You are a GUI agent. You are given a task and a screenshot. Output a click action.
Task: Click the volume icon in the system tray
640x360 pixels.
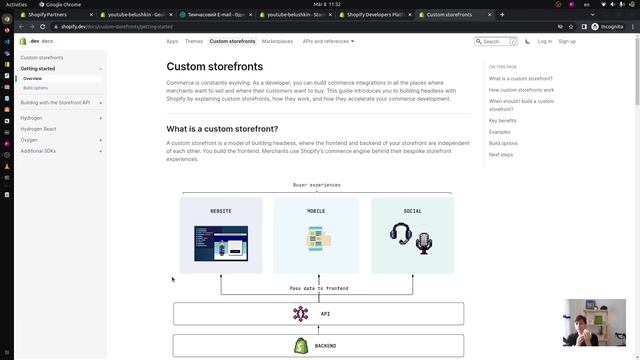pyautogui.click(x=612, y=4)
